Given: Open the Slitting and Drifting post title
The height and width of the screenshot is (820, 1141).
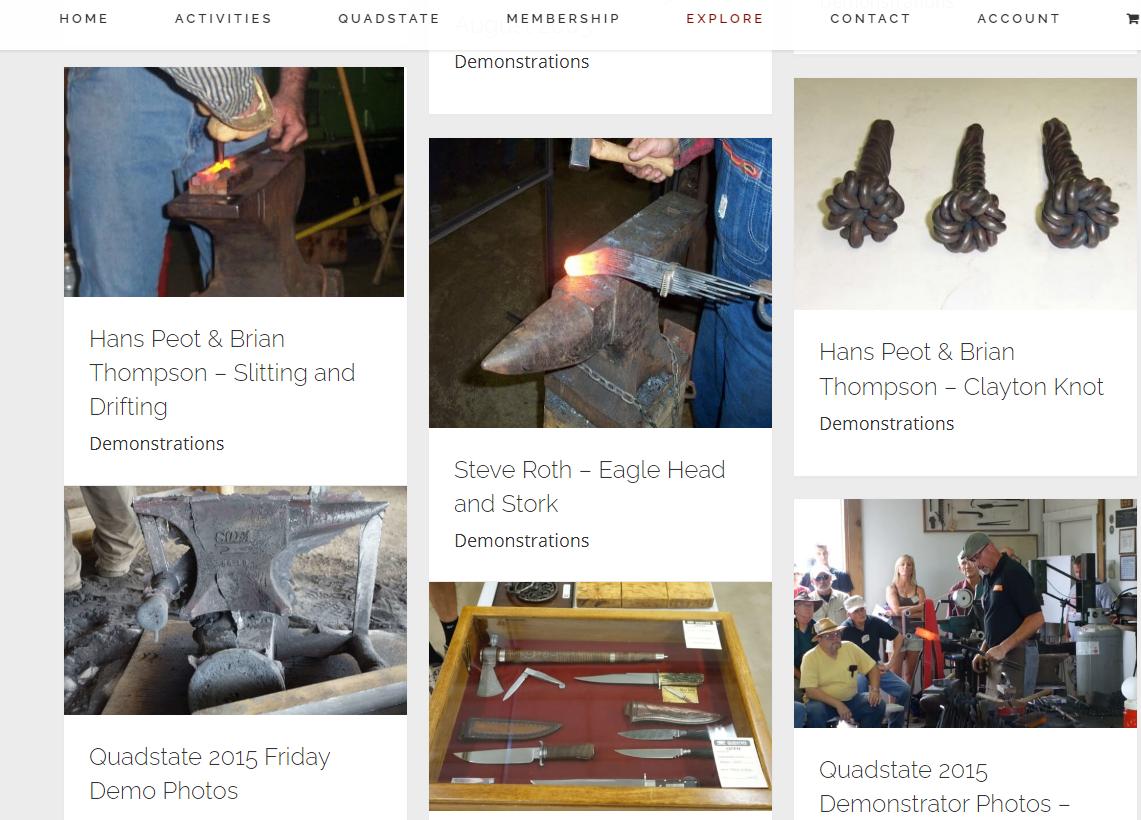Looking at the screenshot, I should tap(222, 373).
